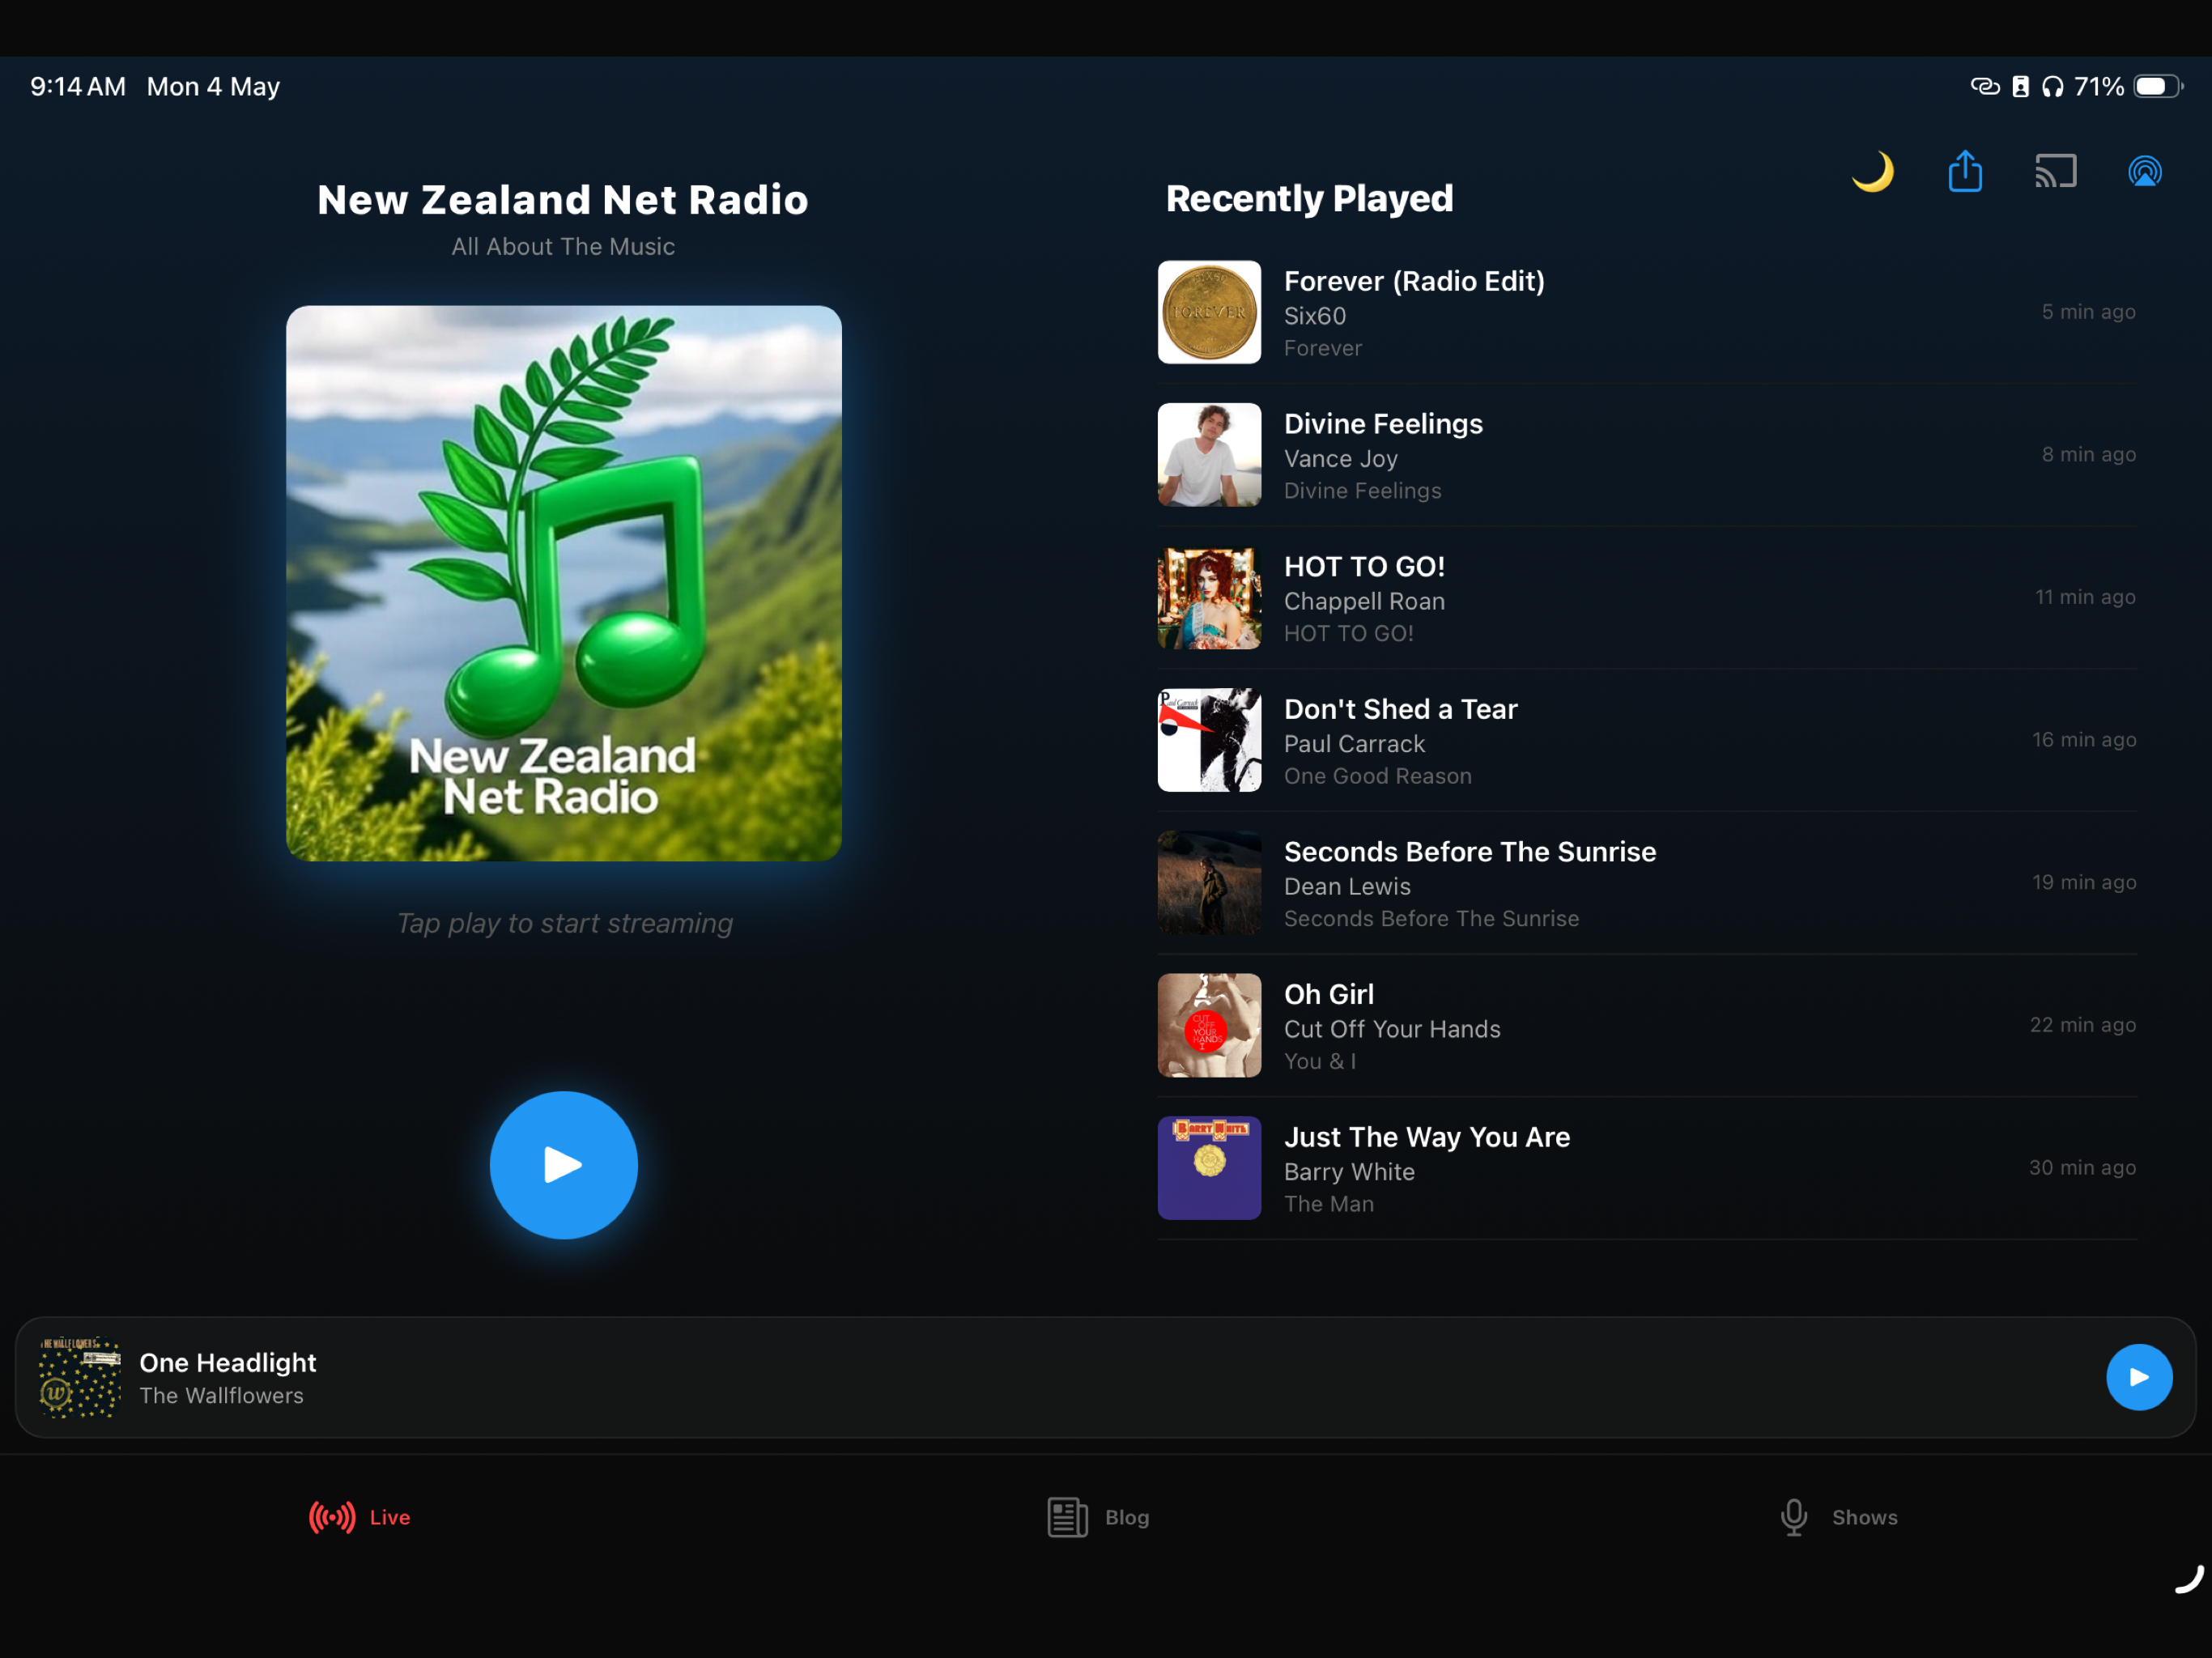
Task: Tap mini player play button
Action: (x=2138, y=1376)
